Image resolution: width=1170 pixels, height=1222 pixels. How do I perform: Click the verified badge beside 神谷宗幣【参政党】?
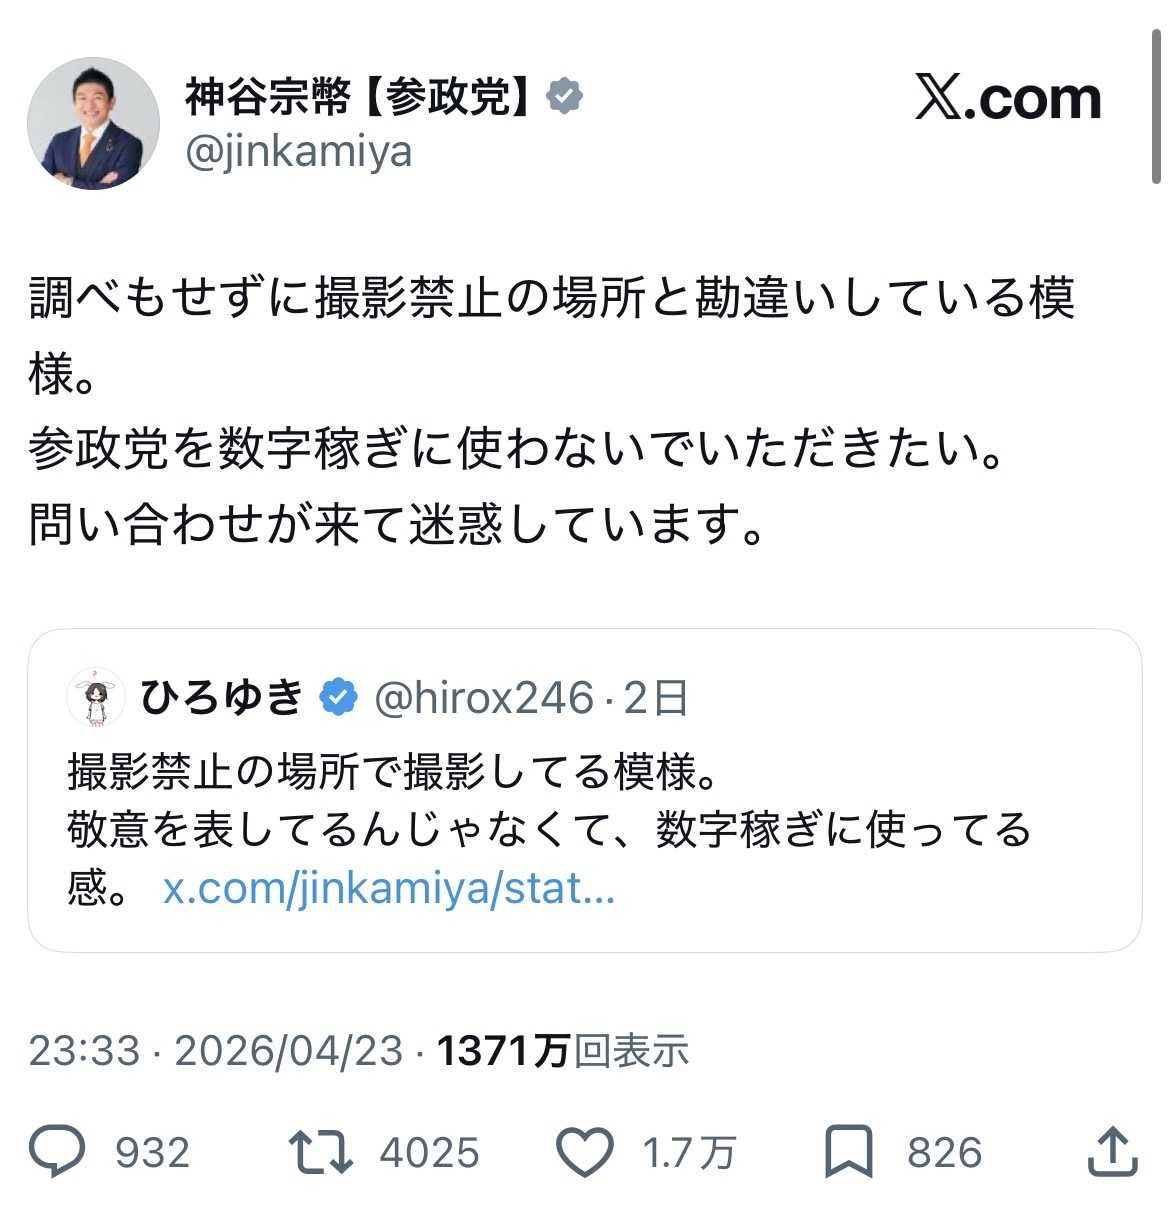click(x=565, y=96)
